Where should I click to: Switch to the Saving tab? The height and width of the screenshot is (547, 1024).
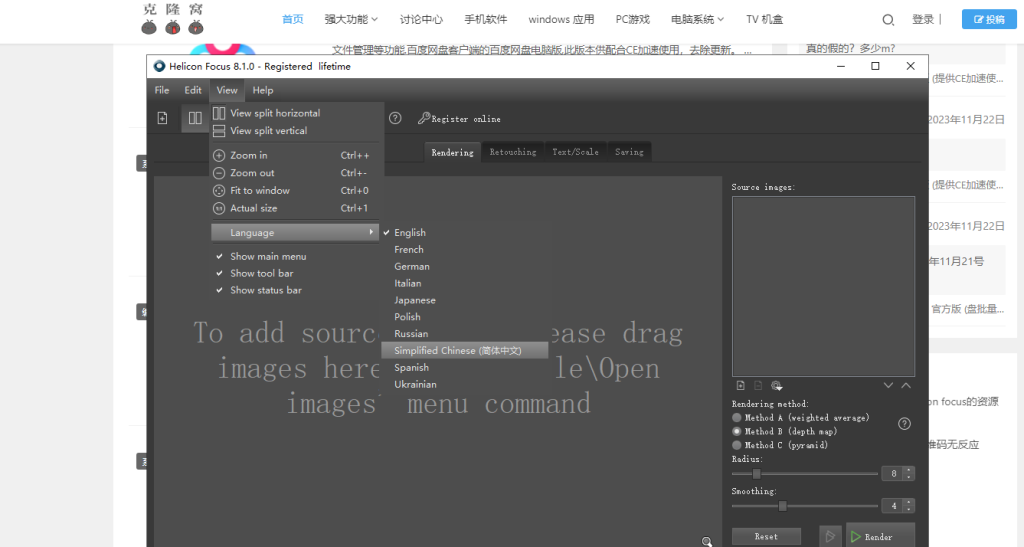[630, 152]
